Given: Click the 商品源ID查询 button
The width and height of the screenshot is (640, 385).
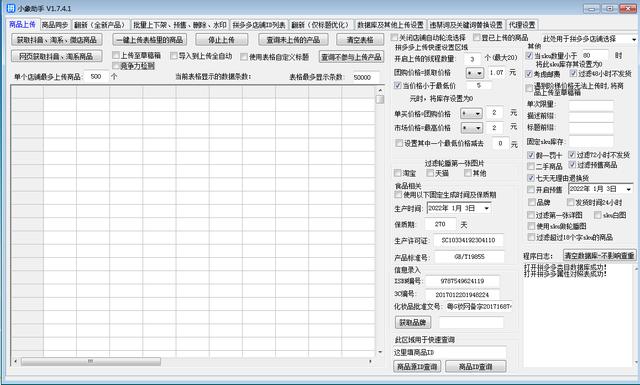Looking at the screenshot, I should (417, 367).
